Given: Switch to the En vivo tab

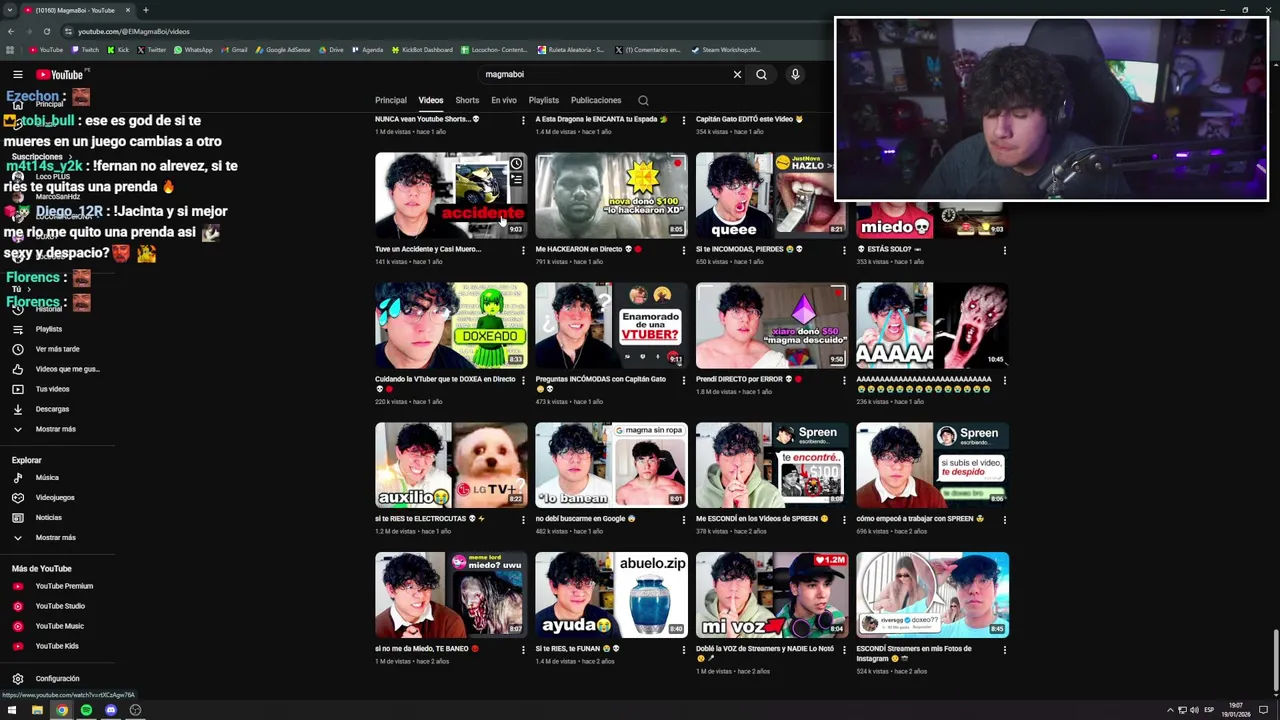Looking at the screenshot, I should pyautogui.click(x=504, y=100).
